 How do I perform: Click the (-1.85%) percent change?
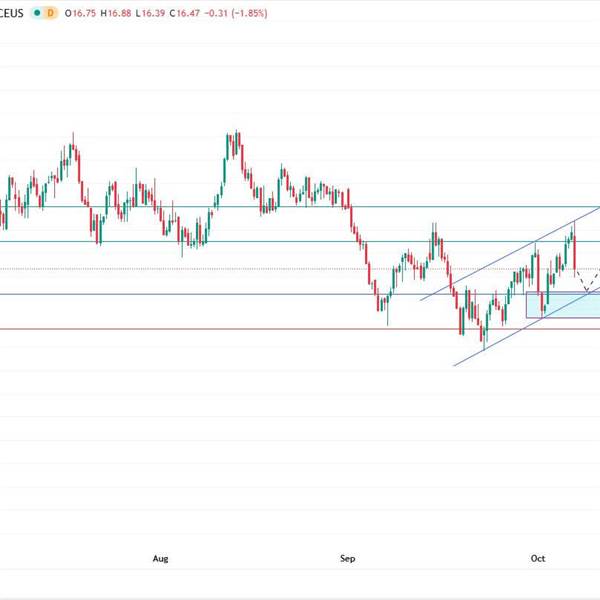tap(249, 13)
